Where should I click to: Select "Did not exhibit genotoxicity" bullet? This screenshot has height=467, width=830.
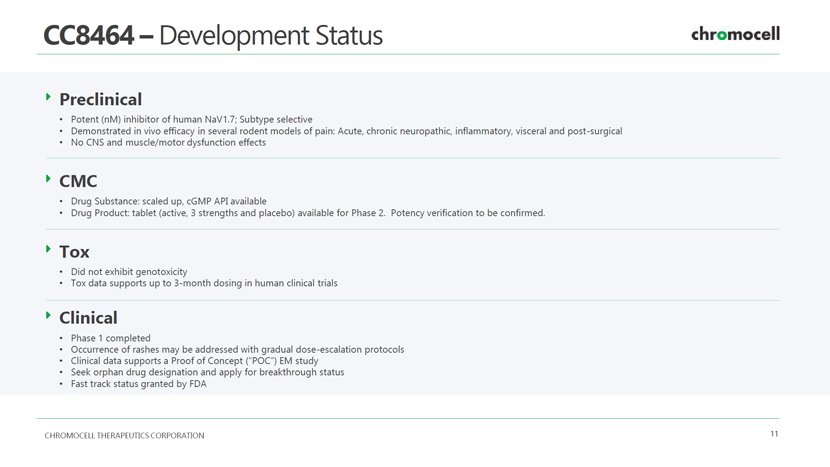[128, 272]
